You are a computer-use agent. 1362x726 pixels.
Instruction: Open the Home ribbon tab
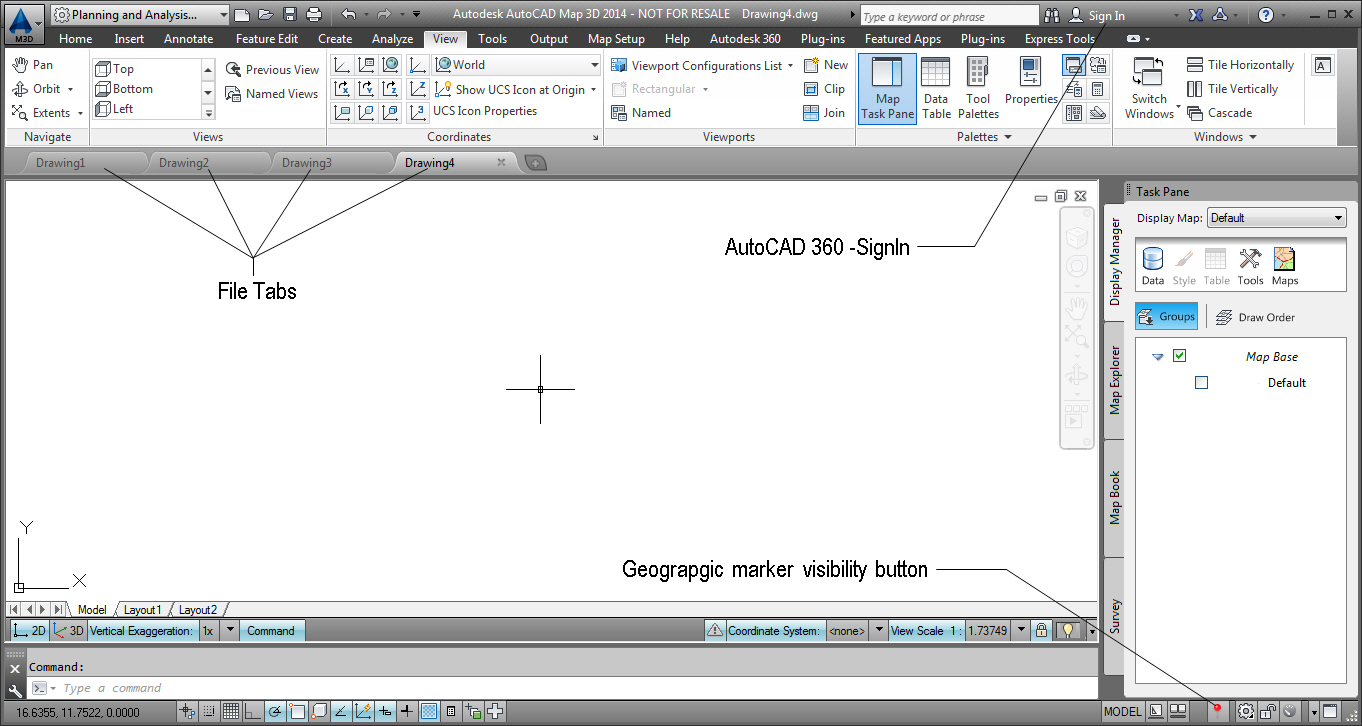pyautogui.click(x=76, y=39)
